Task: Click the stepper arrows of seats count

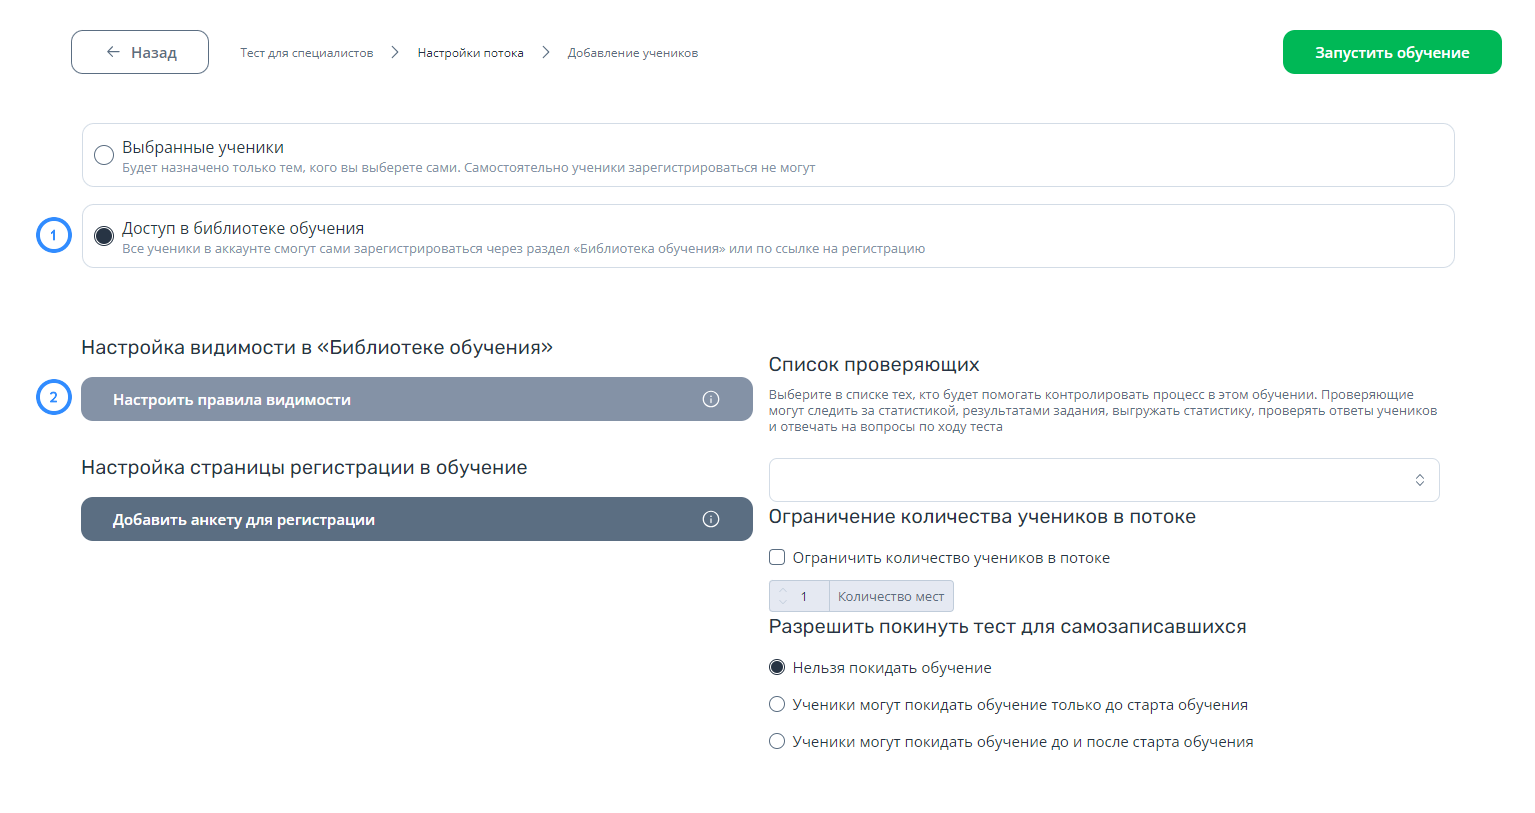Action: 782,596
